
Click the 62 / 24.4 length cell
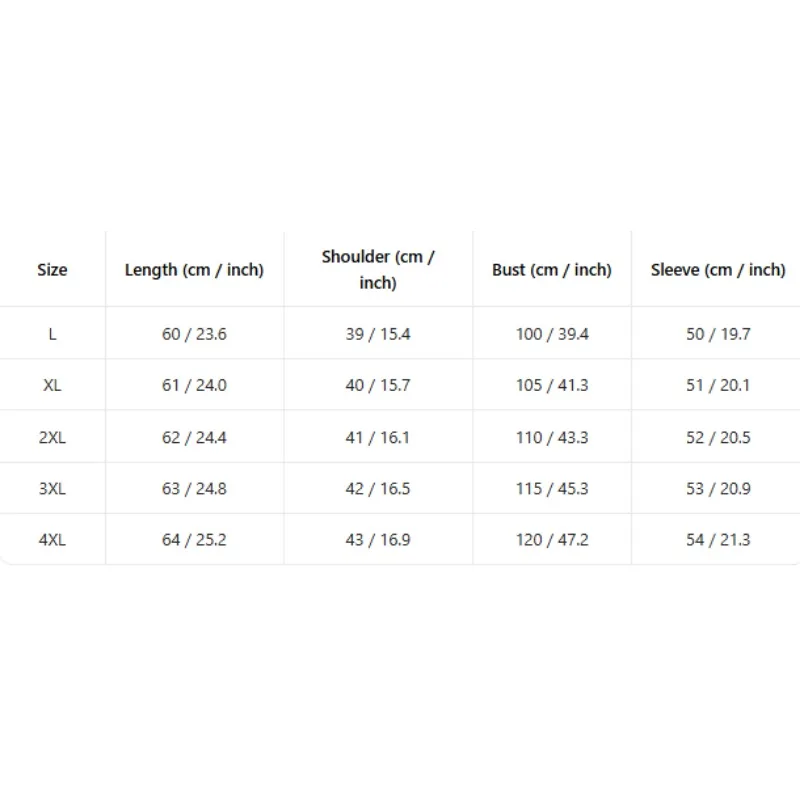[x=194, y=437]
